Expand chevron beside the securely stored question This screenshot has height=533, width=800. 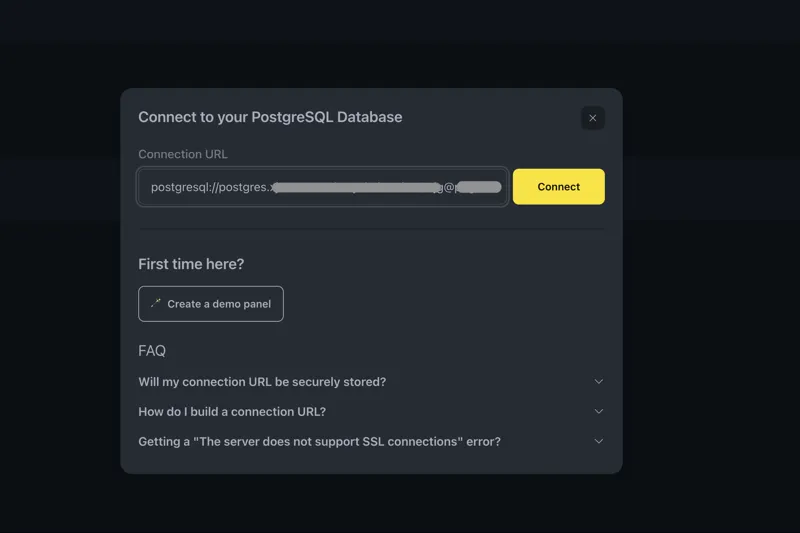point(599,382)
